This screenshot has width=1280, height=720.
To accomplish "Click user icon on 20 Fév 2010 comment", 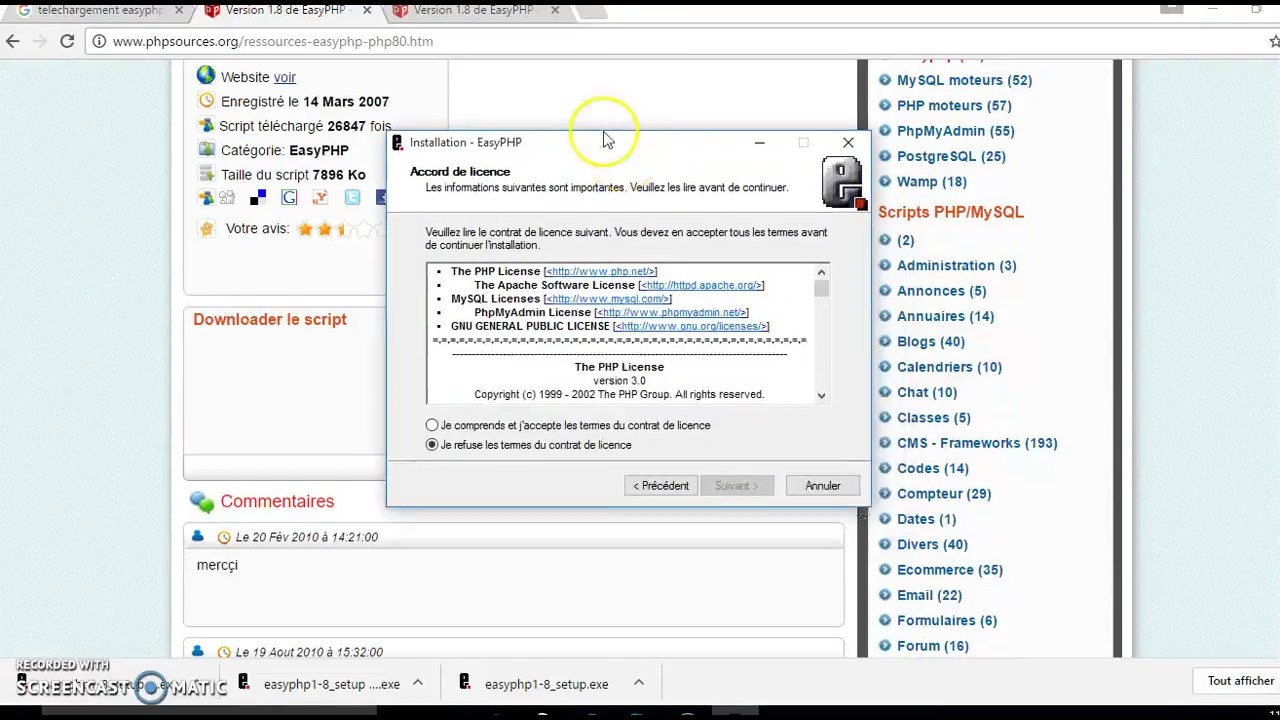I will pos(197,537).
